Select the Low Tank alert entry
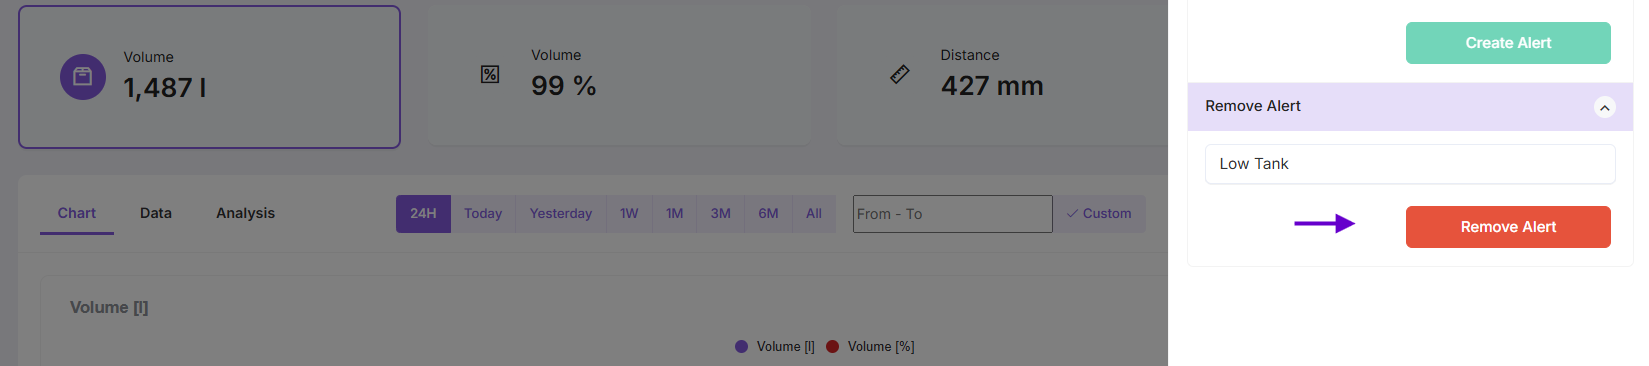This screenshot has width=1649, height=366. [x=1410, y=164]
